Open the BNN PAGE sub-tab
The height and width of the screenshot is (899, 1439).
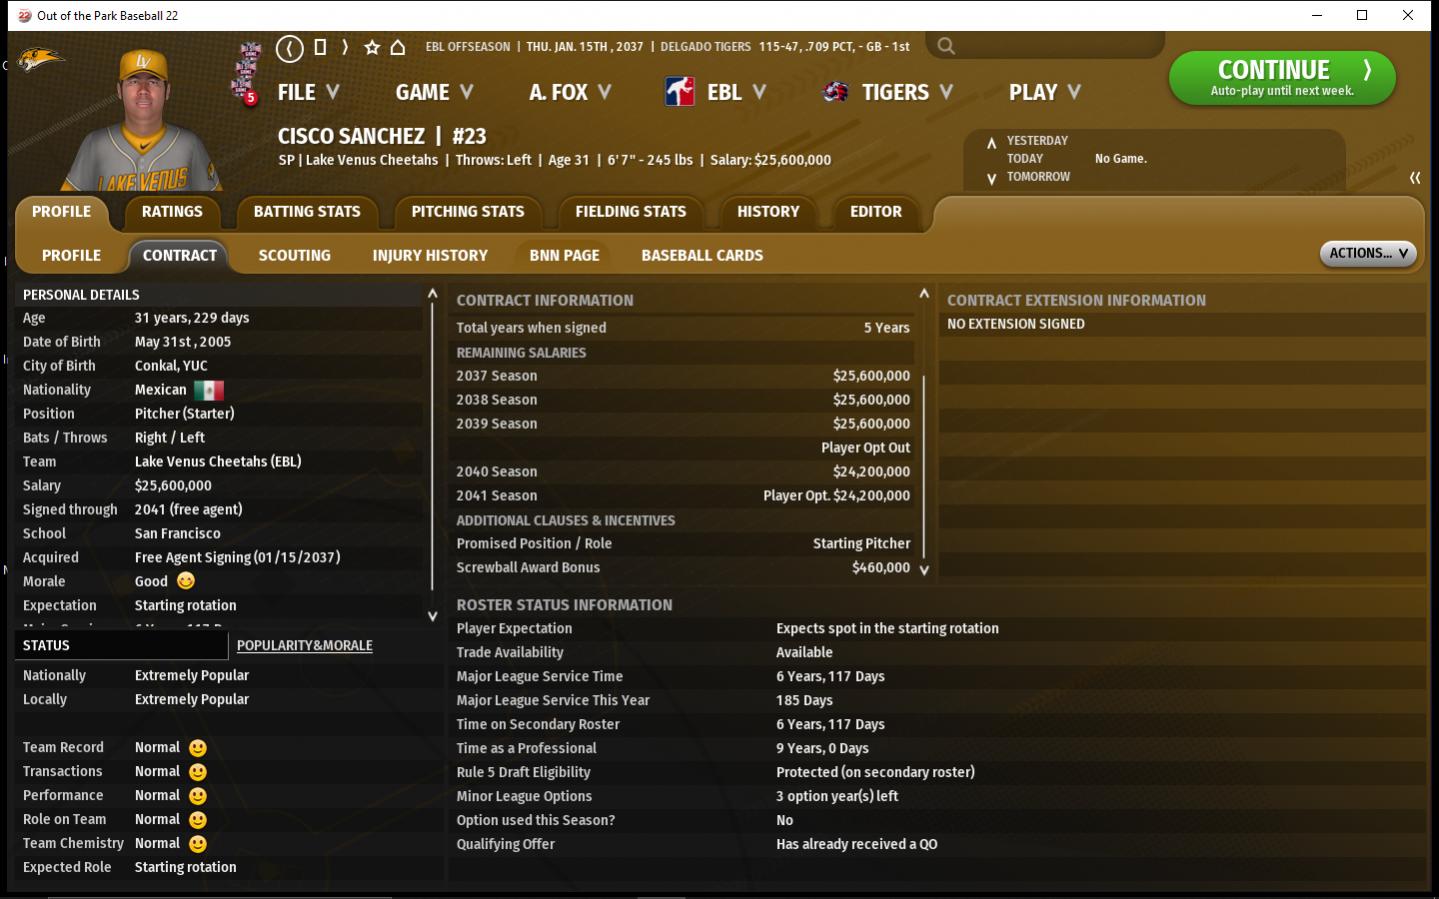(x=564, y=256)
